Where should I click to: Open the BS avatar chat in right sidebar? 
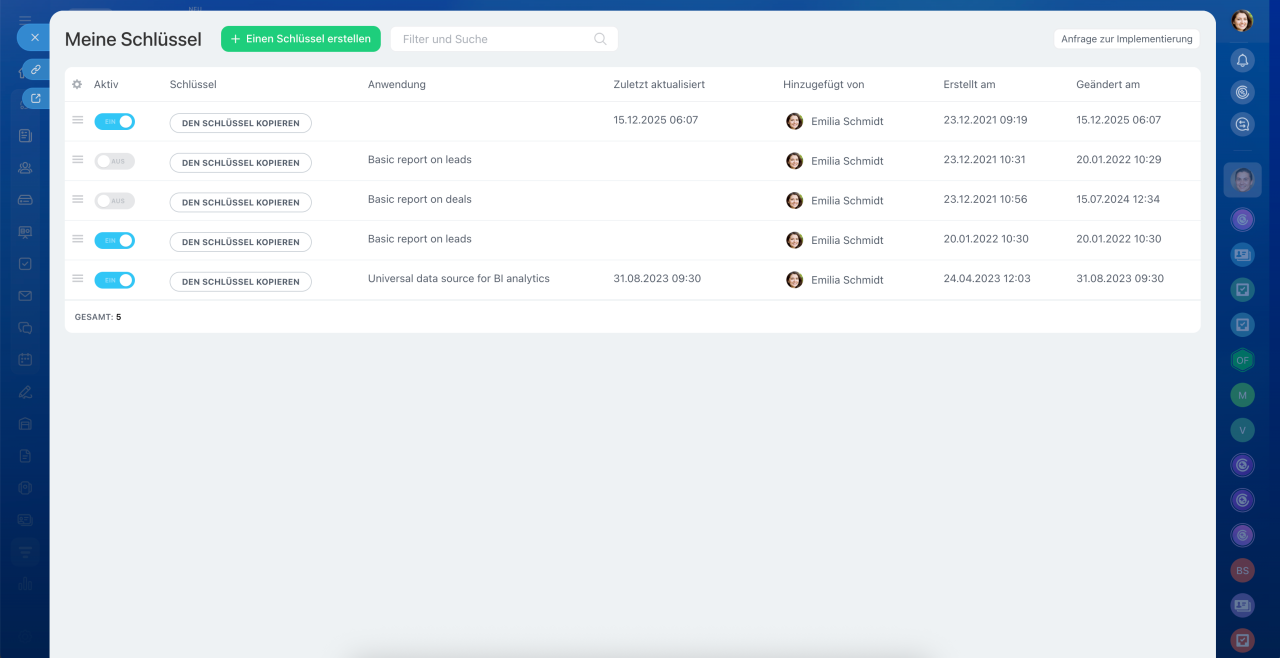(1242, 571)
